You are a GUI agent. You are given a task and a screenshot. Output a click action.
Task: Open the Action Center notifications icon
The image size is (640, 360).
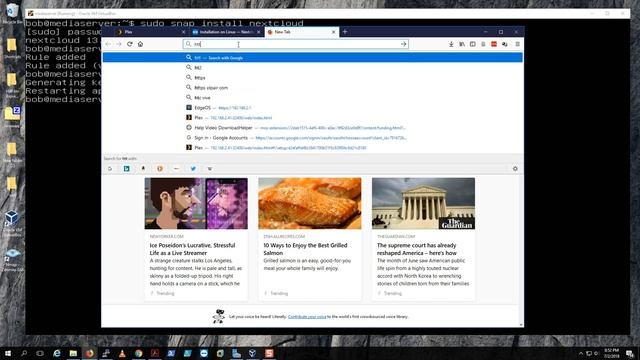coord(630,353)
